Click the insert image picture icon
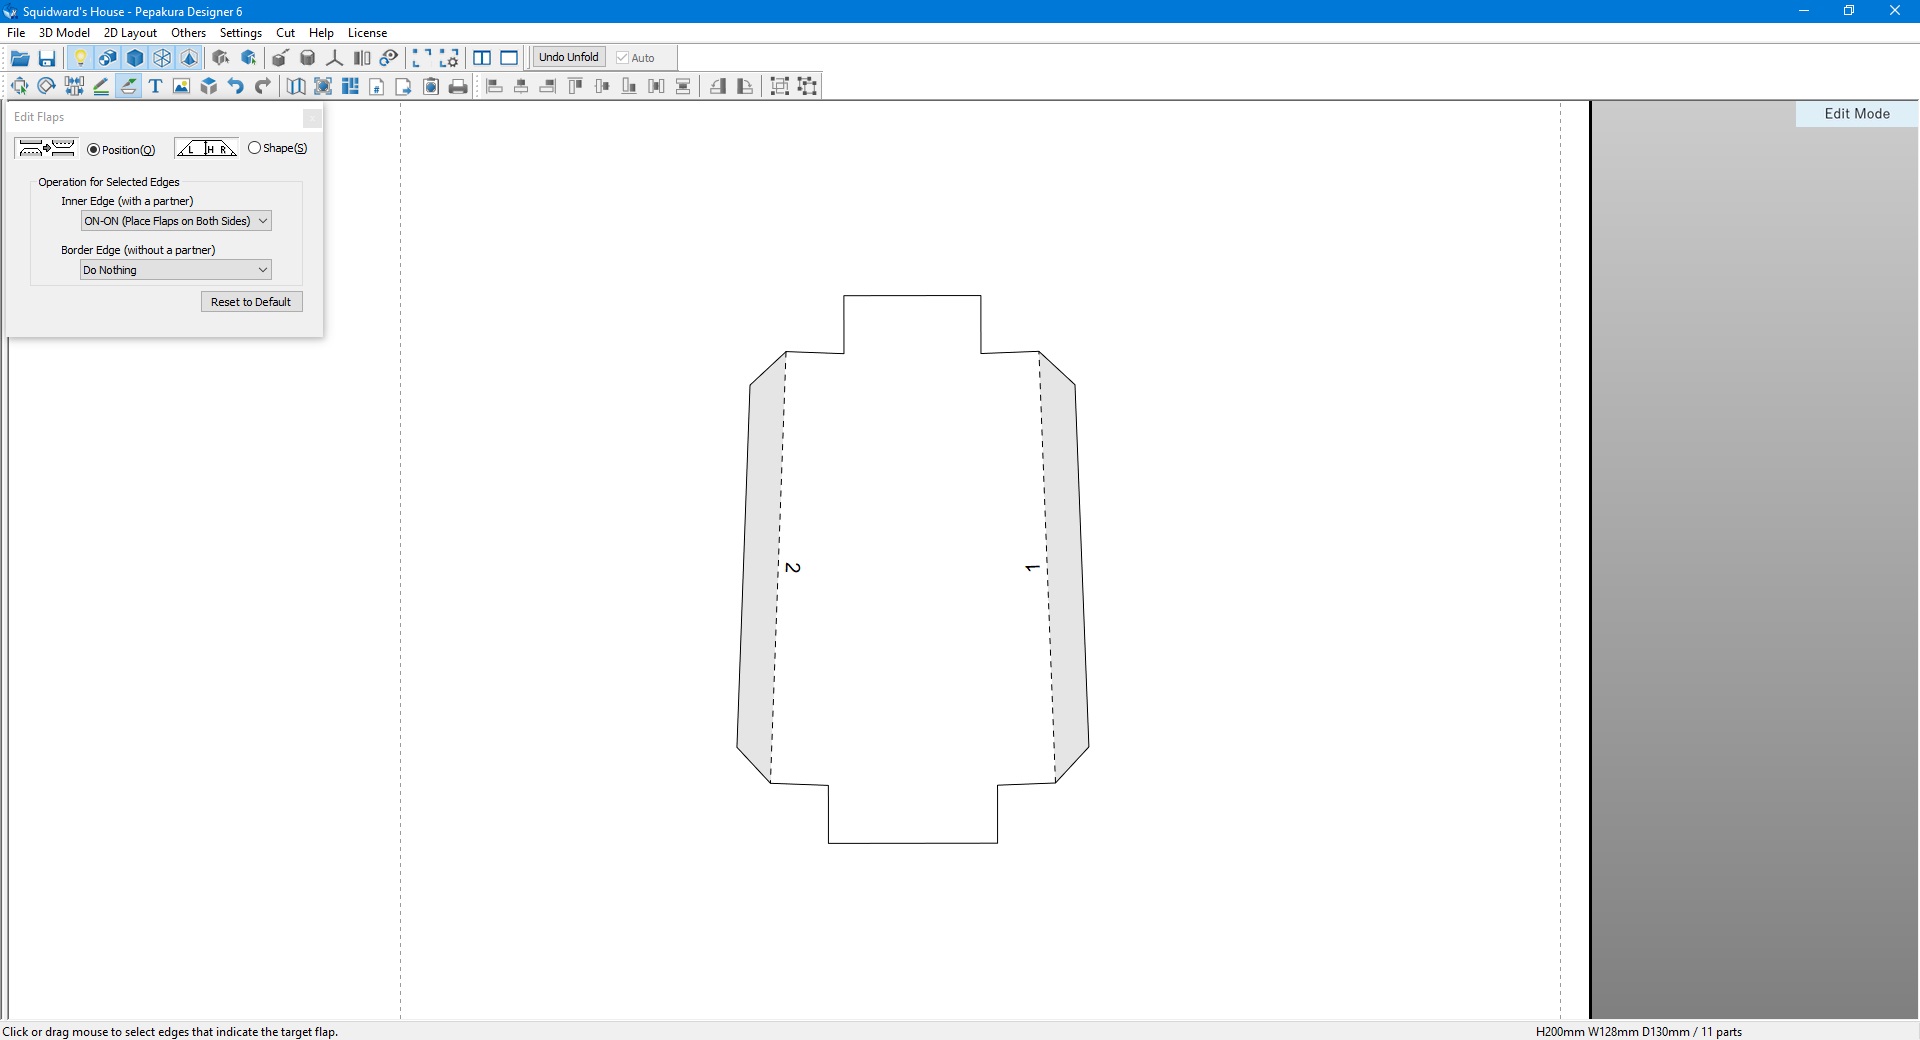Viewport: 1920px width, 1040px height. pyautogui.click(x=181, y=87)
